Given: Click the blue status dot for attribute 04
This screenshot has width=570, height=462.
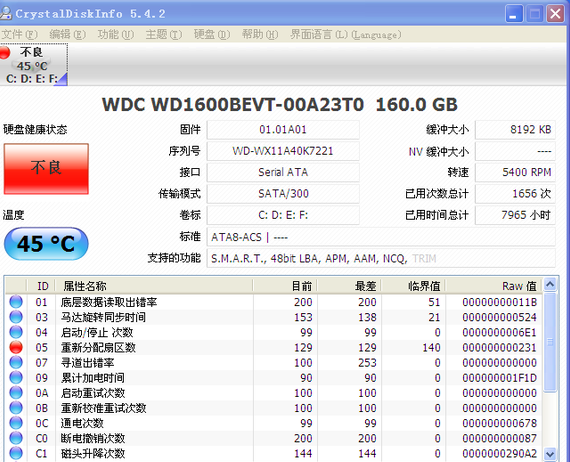Looking at the screenshot, I should [x=16, y=332].
